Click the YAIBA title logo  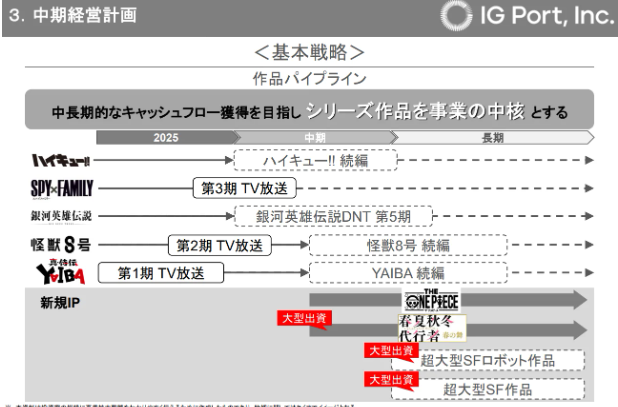pyautogui.click(x=60, y=270)
